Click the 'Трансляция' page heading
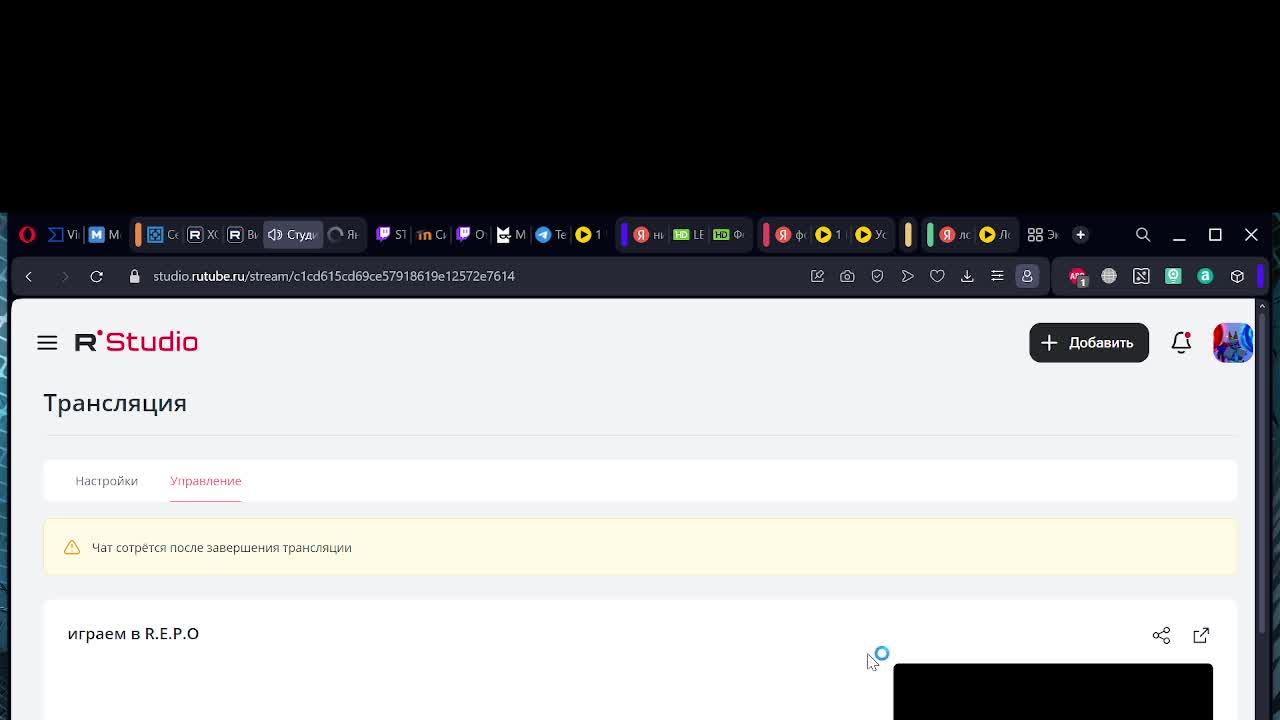This screenshot has width=1280, height=720. [x=115, y=403]
